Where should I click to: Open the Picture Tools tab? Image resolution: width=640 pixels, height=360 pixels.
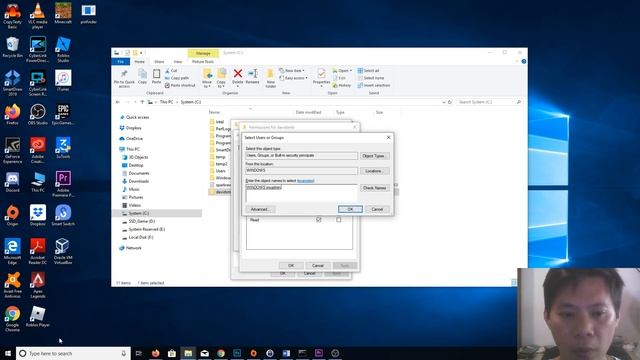tap(203, 62)
